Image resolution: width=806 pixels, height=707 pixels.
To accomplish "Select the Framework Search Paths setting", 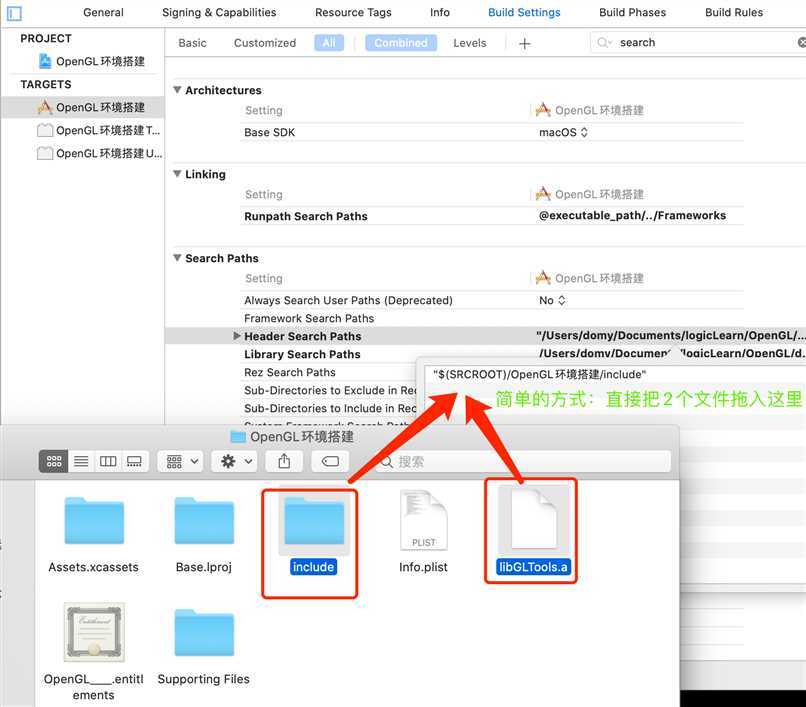I will coord(309,318).
